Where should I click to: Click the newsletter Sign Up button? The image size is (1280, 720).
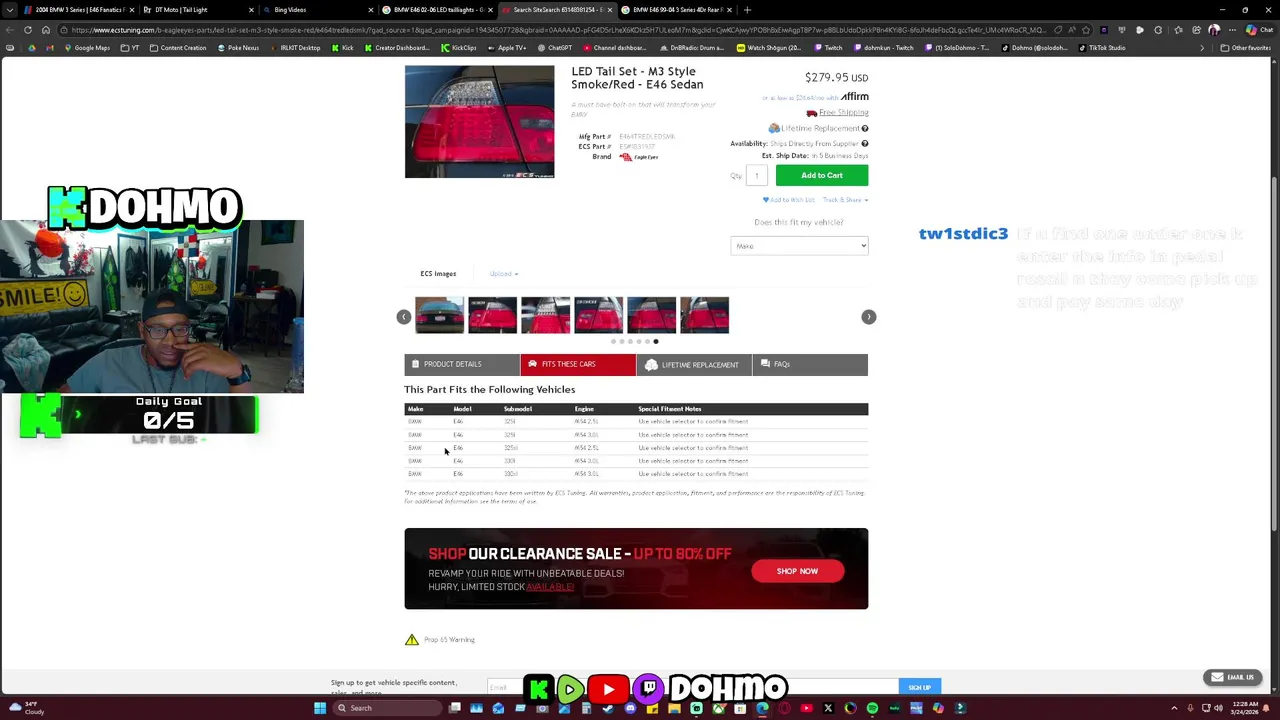[x=920, y=688]
